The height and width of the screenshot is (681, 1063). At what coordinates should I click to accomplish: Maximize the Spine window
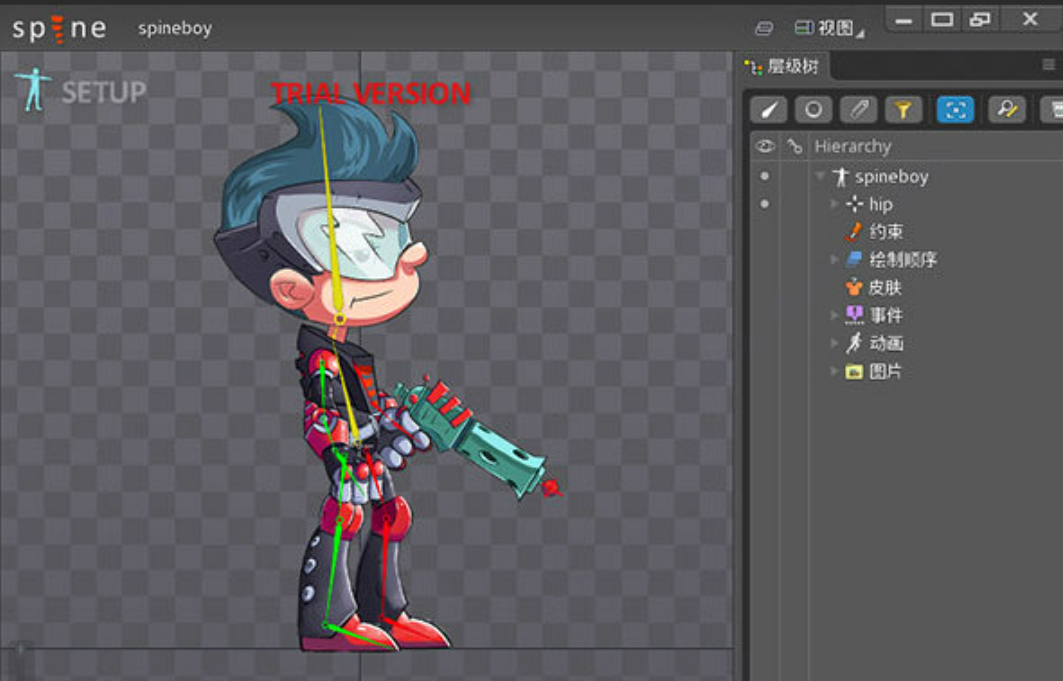tap(942, 20)
